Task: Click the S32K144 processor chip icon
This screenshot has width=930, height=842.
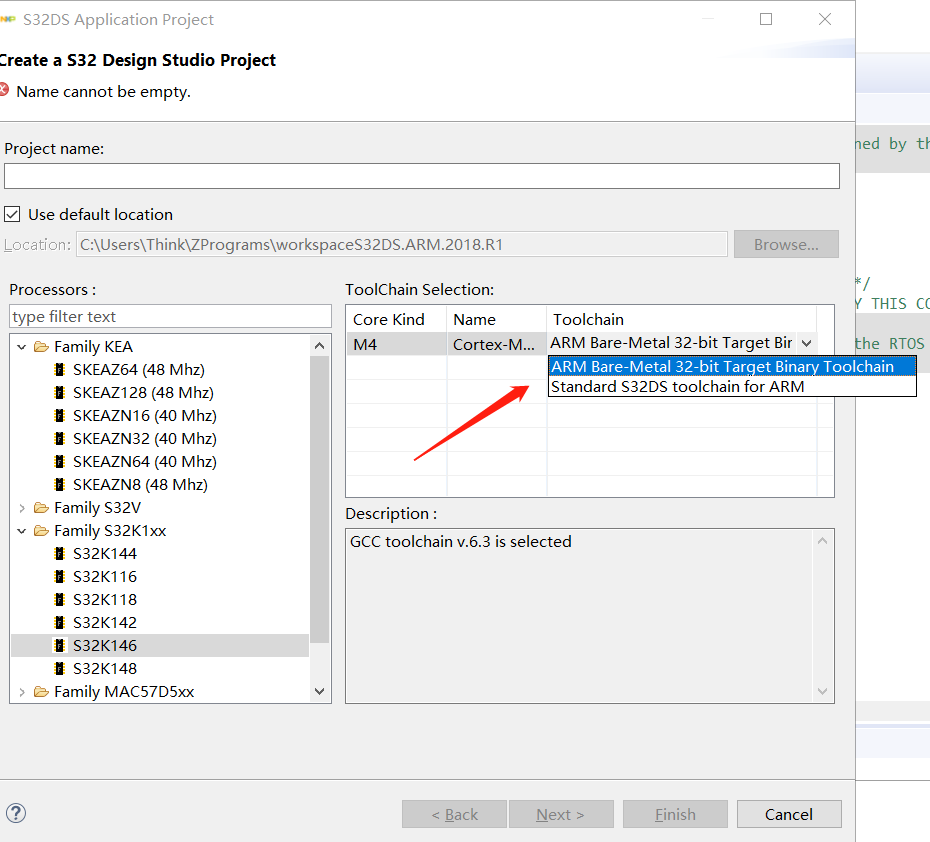Action: tap(60, 554)
